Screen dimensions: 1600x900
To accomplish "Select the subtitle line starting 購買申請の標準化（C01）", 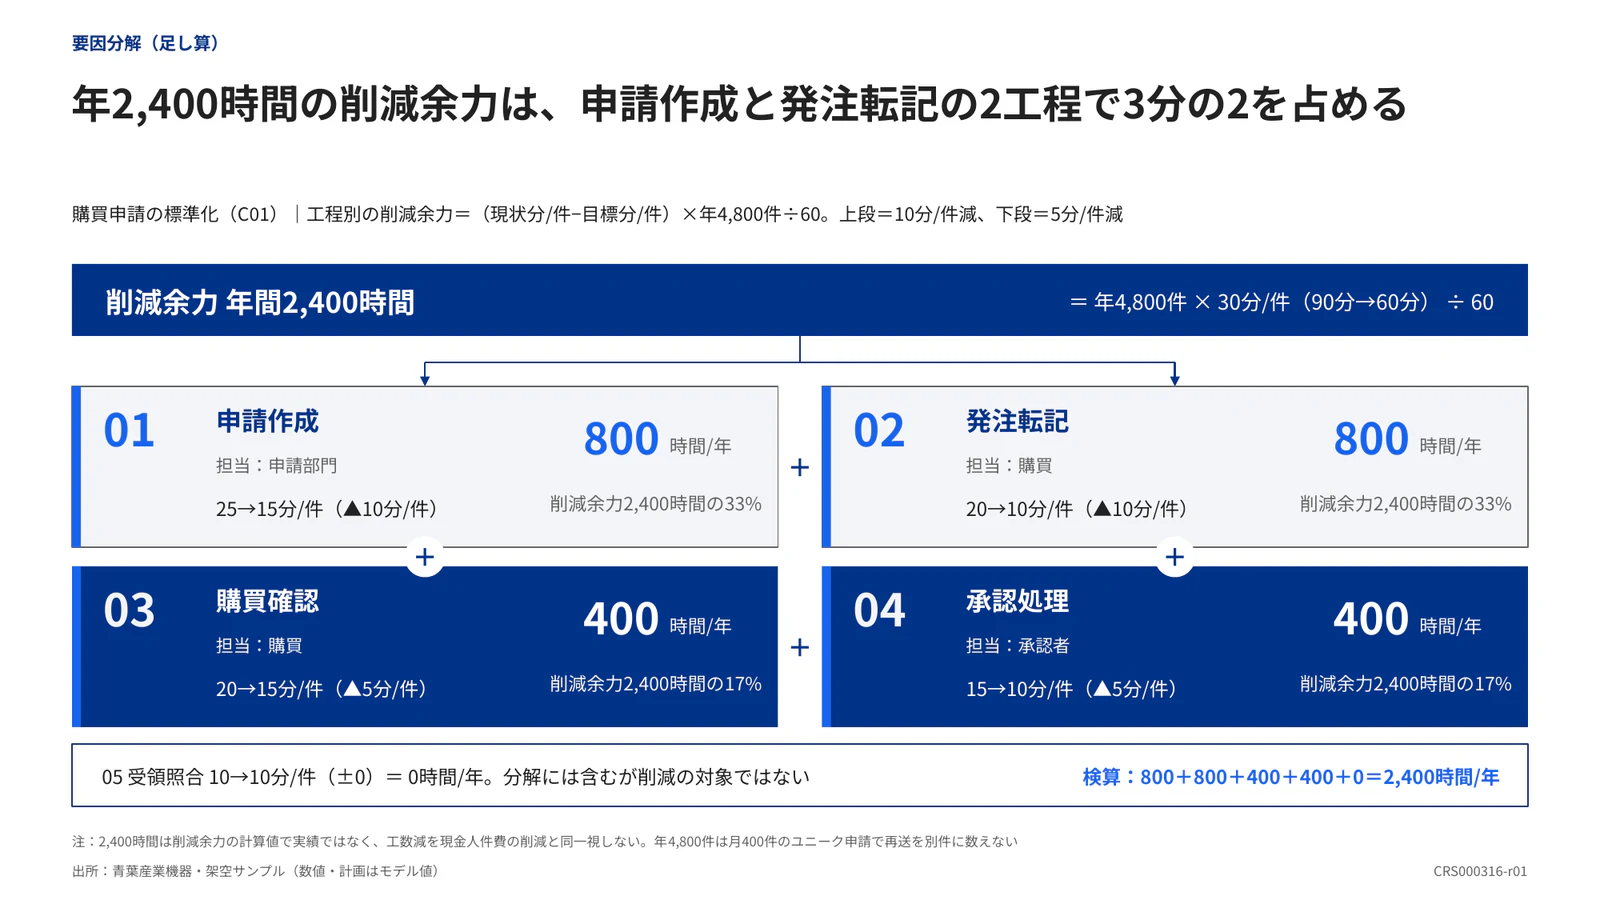I will click(597, 214).
